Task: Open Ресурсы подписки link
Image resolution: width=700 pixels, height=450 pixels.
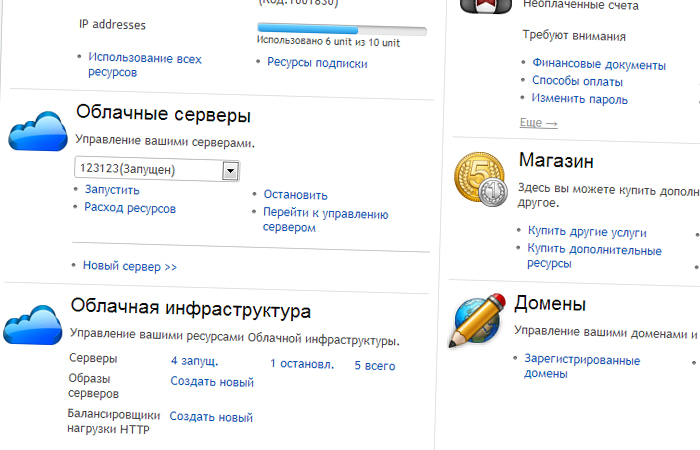Action: click(x=317, y=63)
